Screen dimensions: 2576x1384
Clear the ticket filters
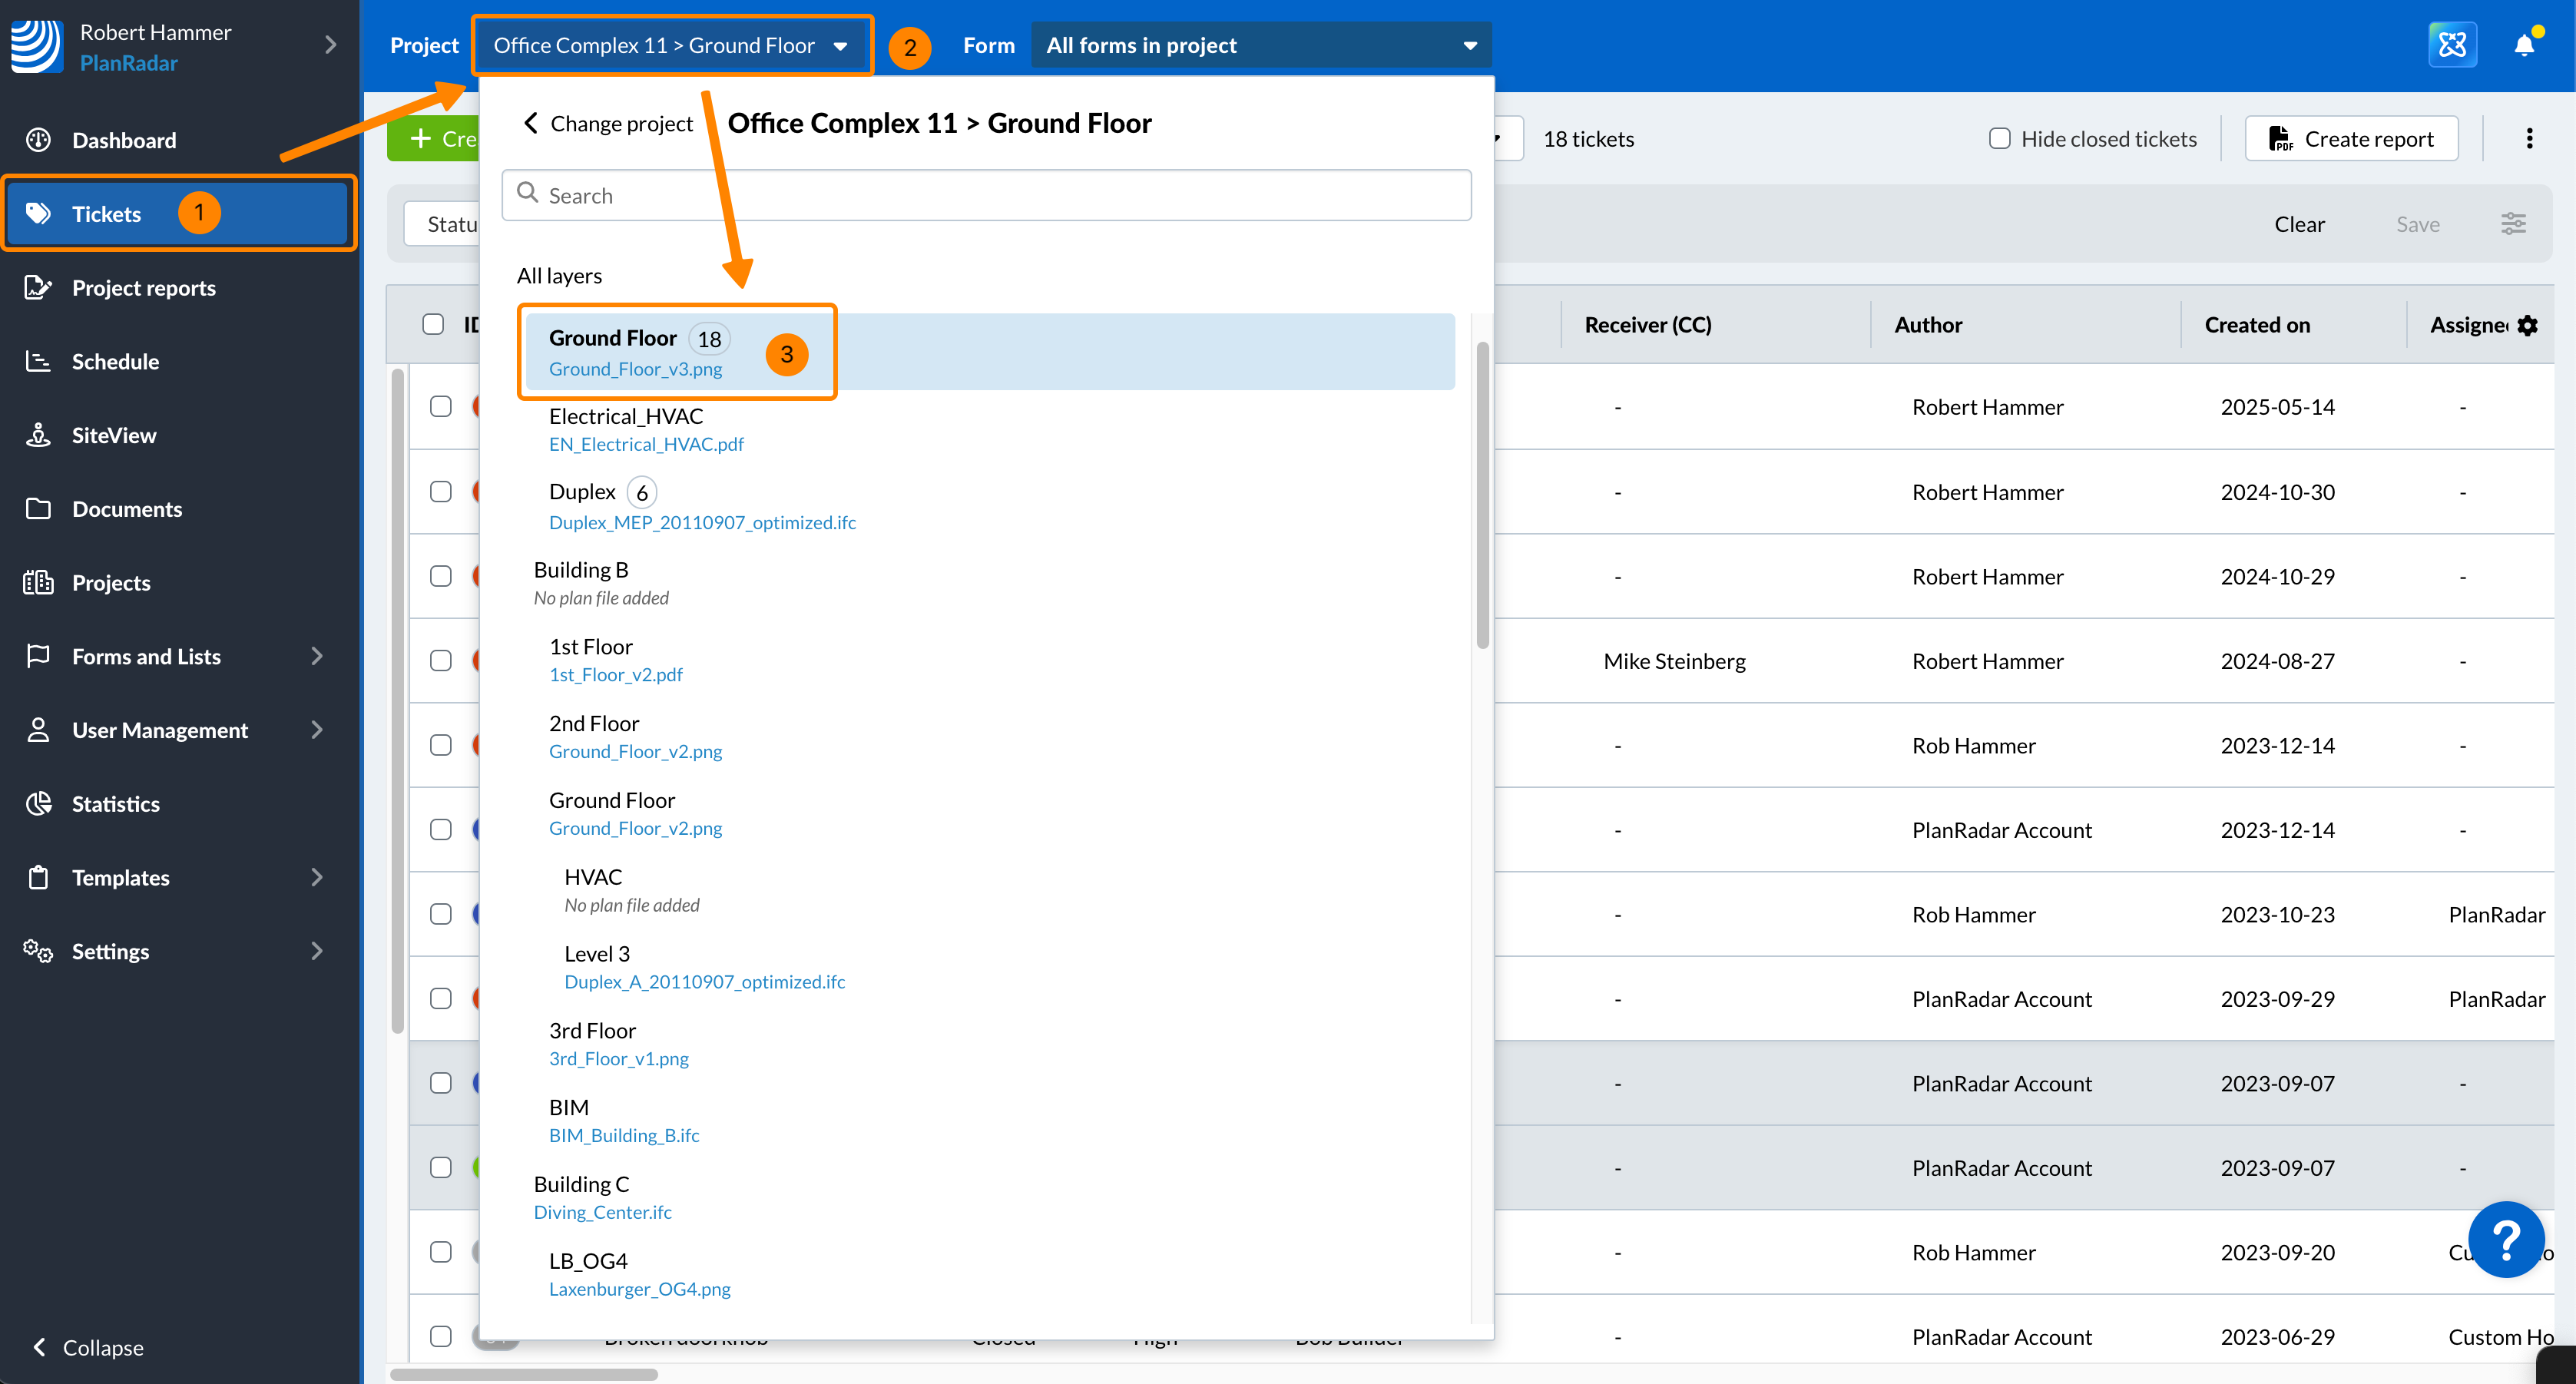tap(2299, 224)
